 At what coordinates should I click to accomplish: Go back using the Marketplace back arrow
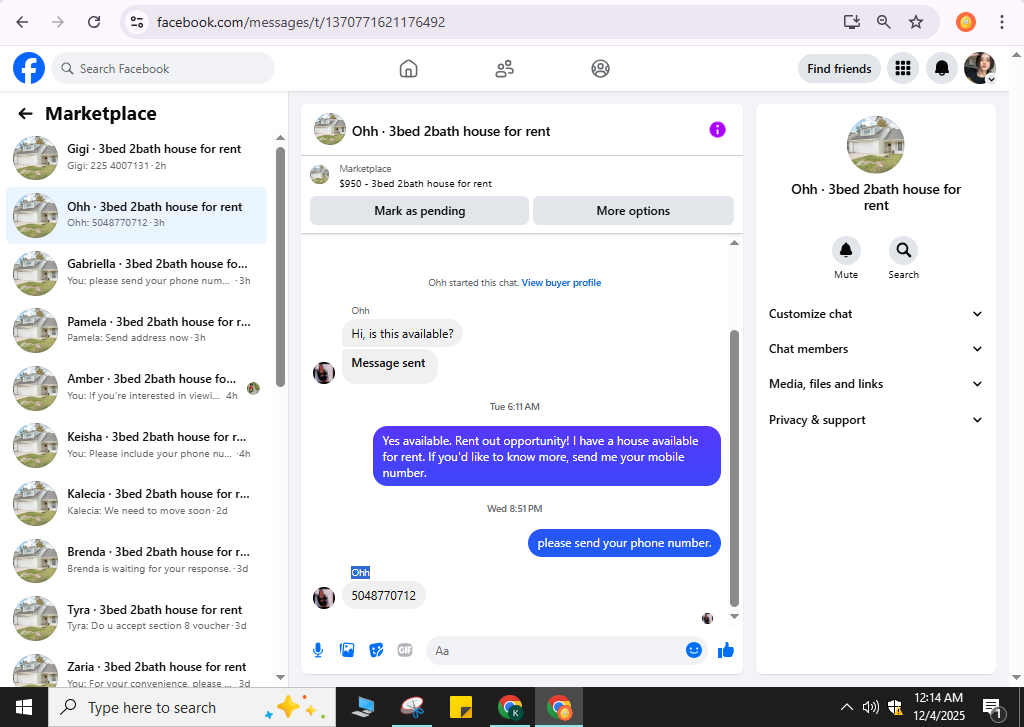pyautogui.click(x=25, y=114)
